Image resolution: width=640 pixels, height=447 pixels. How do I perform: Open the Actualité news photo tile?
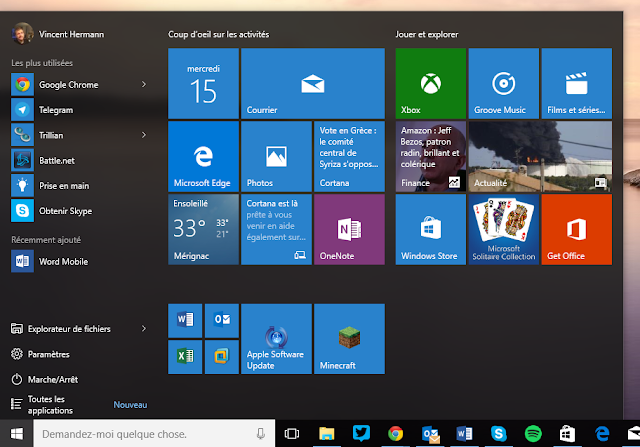click(540, 156)
